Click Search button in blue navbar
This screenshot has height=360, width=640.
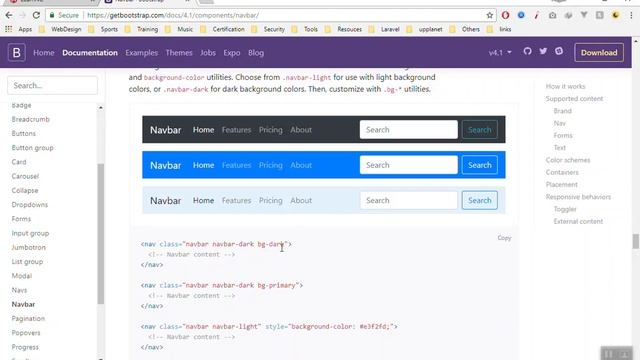480,165
